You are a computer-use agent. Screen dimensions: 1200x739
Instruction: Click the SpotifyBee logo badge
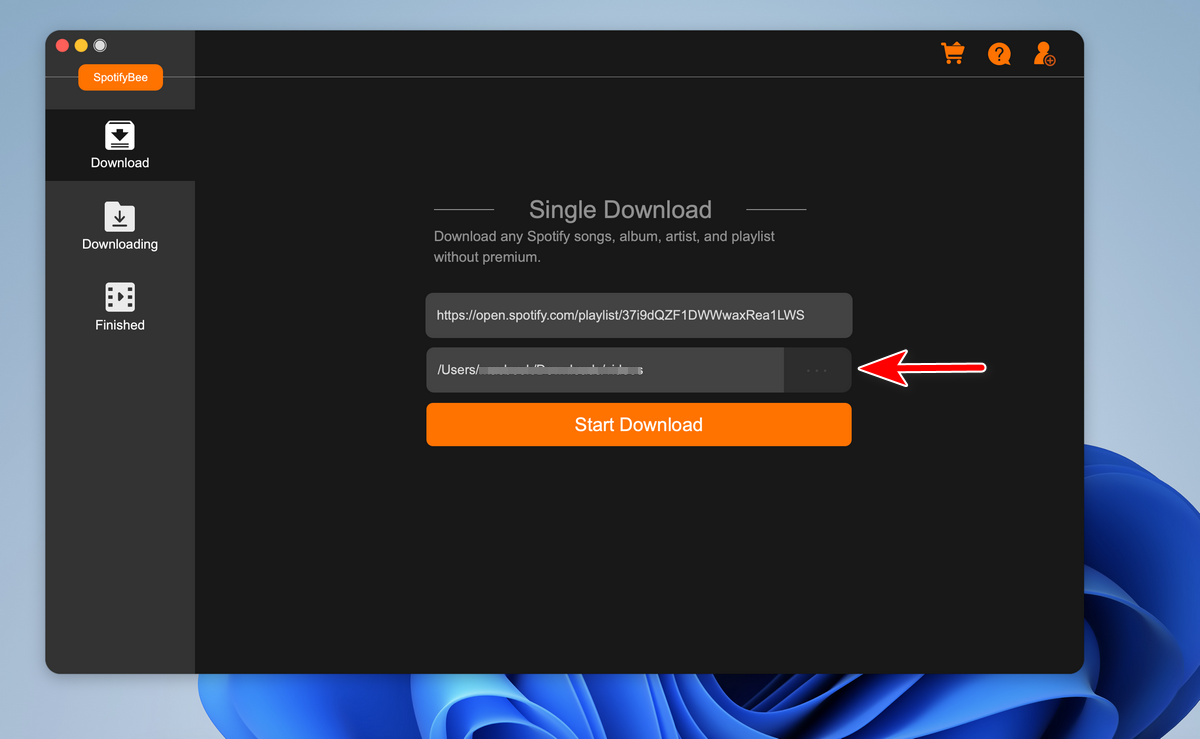pyautogui.click(x=120, y=77)
